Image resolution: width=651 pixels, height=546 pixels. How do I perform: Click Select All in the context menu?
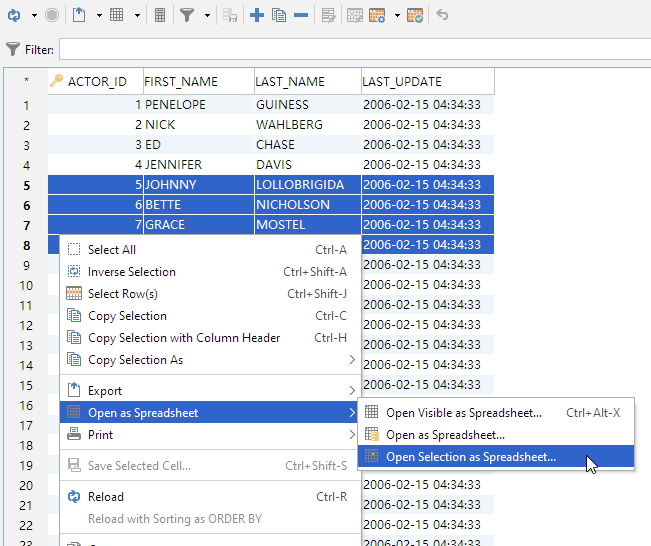pos(111,250)
